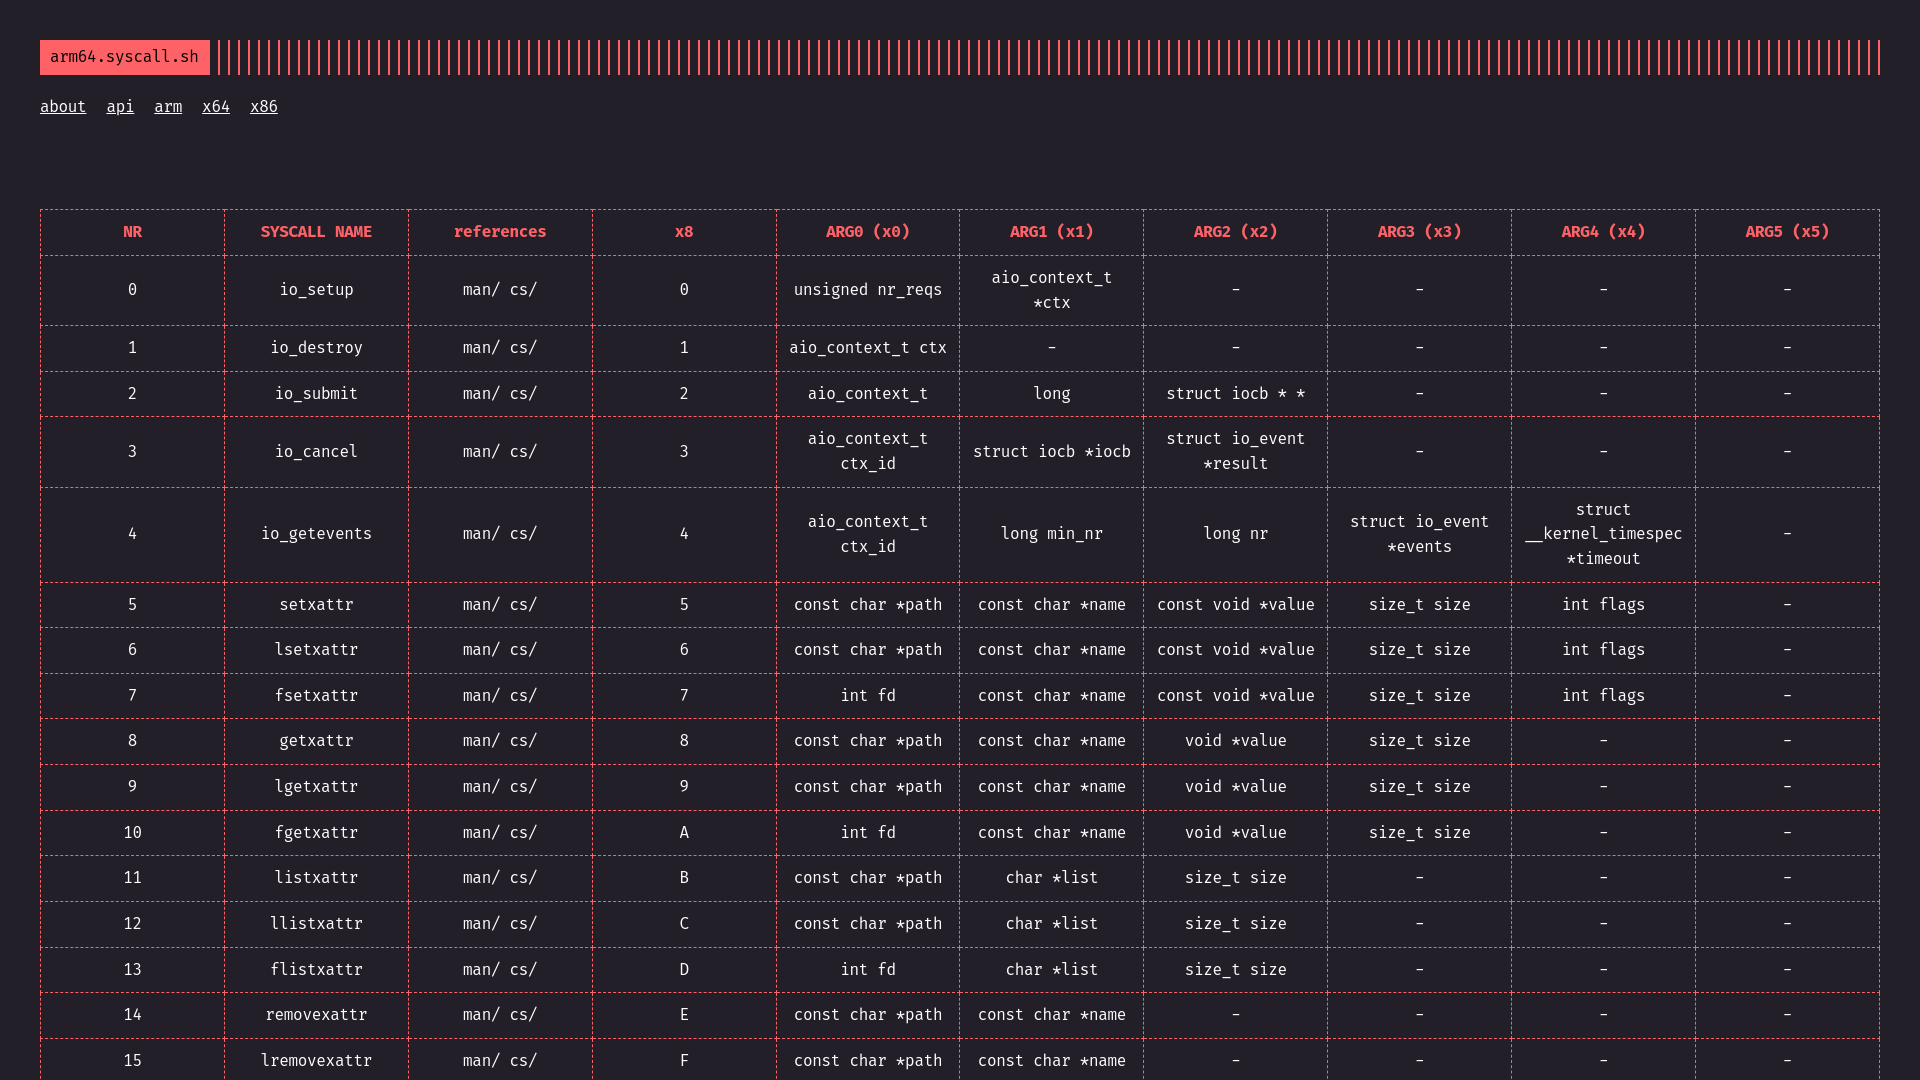Switch to the arm syscall table
Image resolution: width=1920 pixels, height=1080 pixels.
click(168, 107)
